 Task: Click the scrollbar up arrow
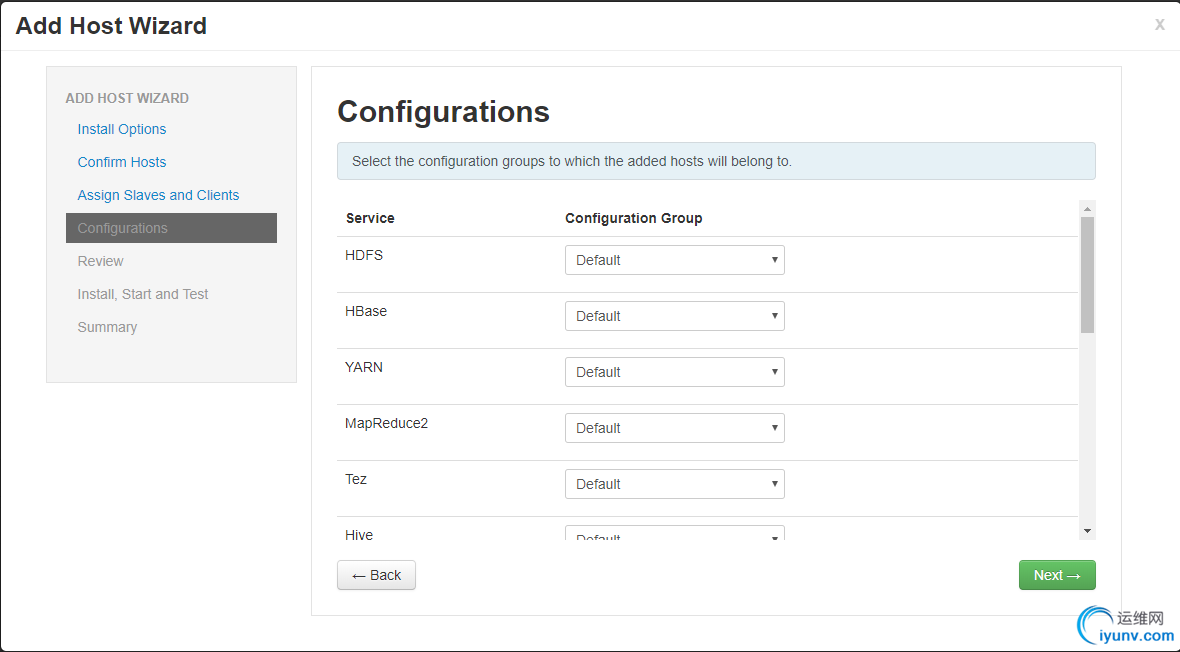coord(1087,208)
